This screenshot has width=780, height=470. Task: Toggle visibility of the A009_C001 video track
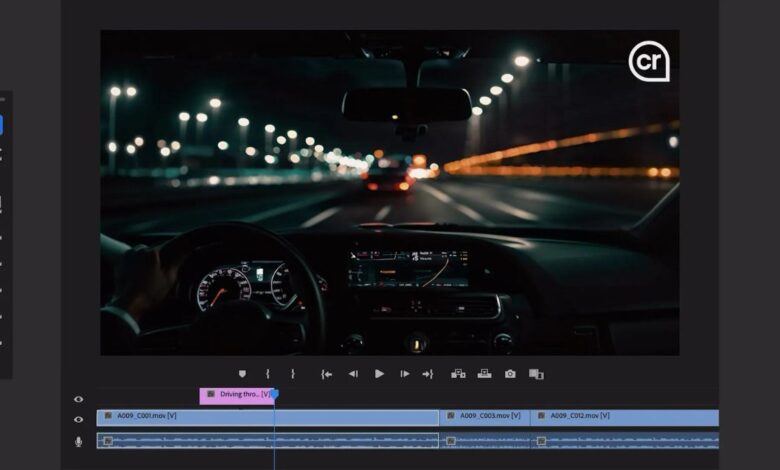[x=79, y=420]
